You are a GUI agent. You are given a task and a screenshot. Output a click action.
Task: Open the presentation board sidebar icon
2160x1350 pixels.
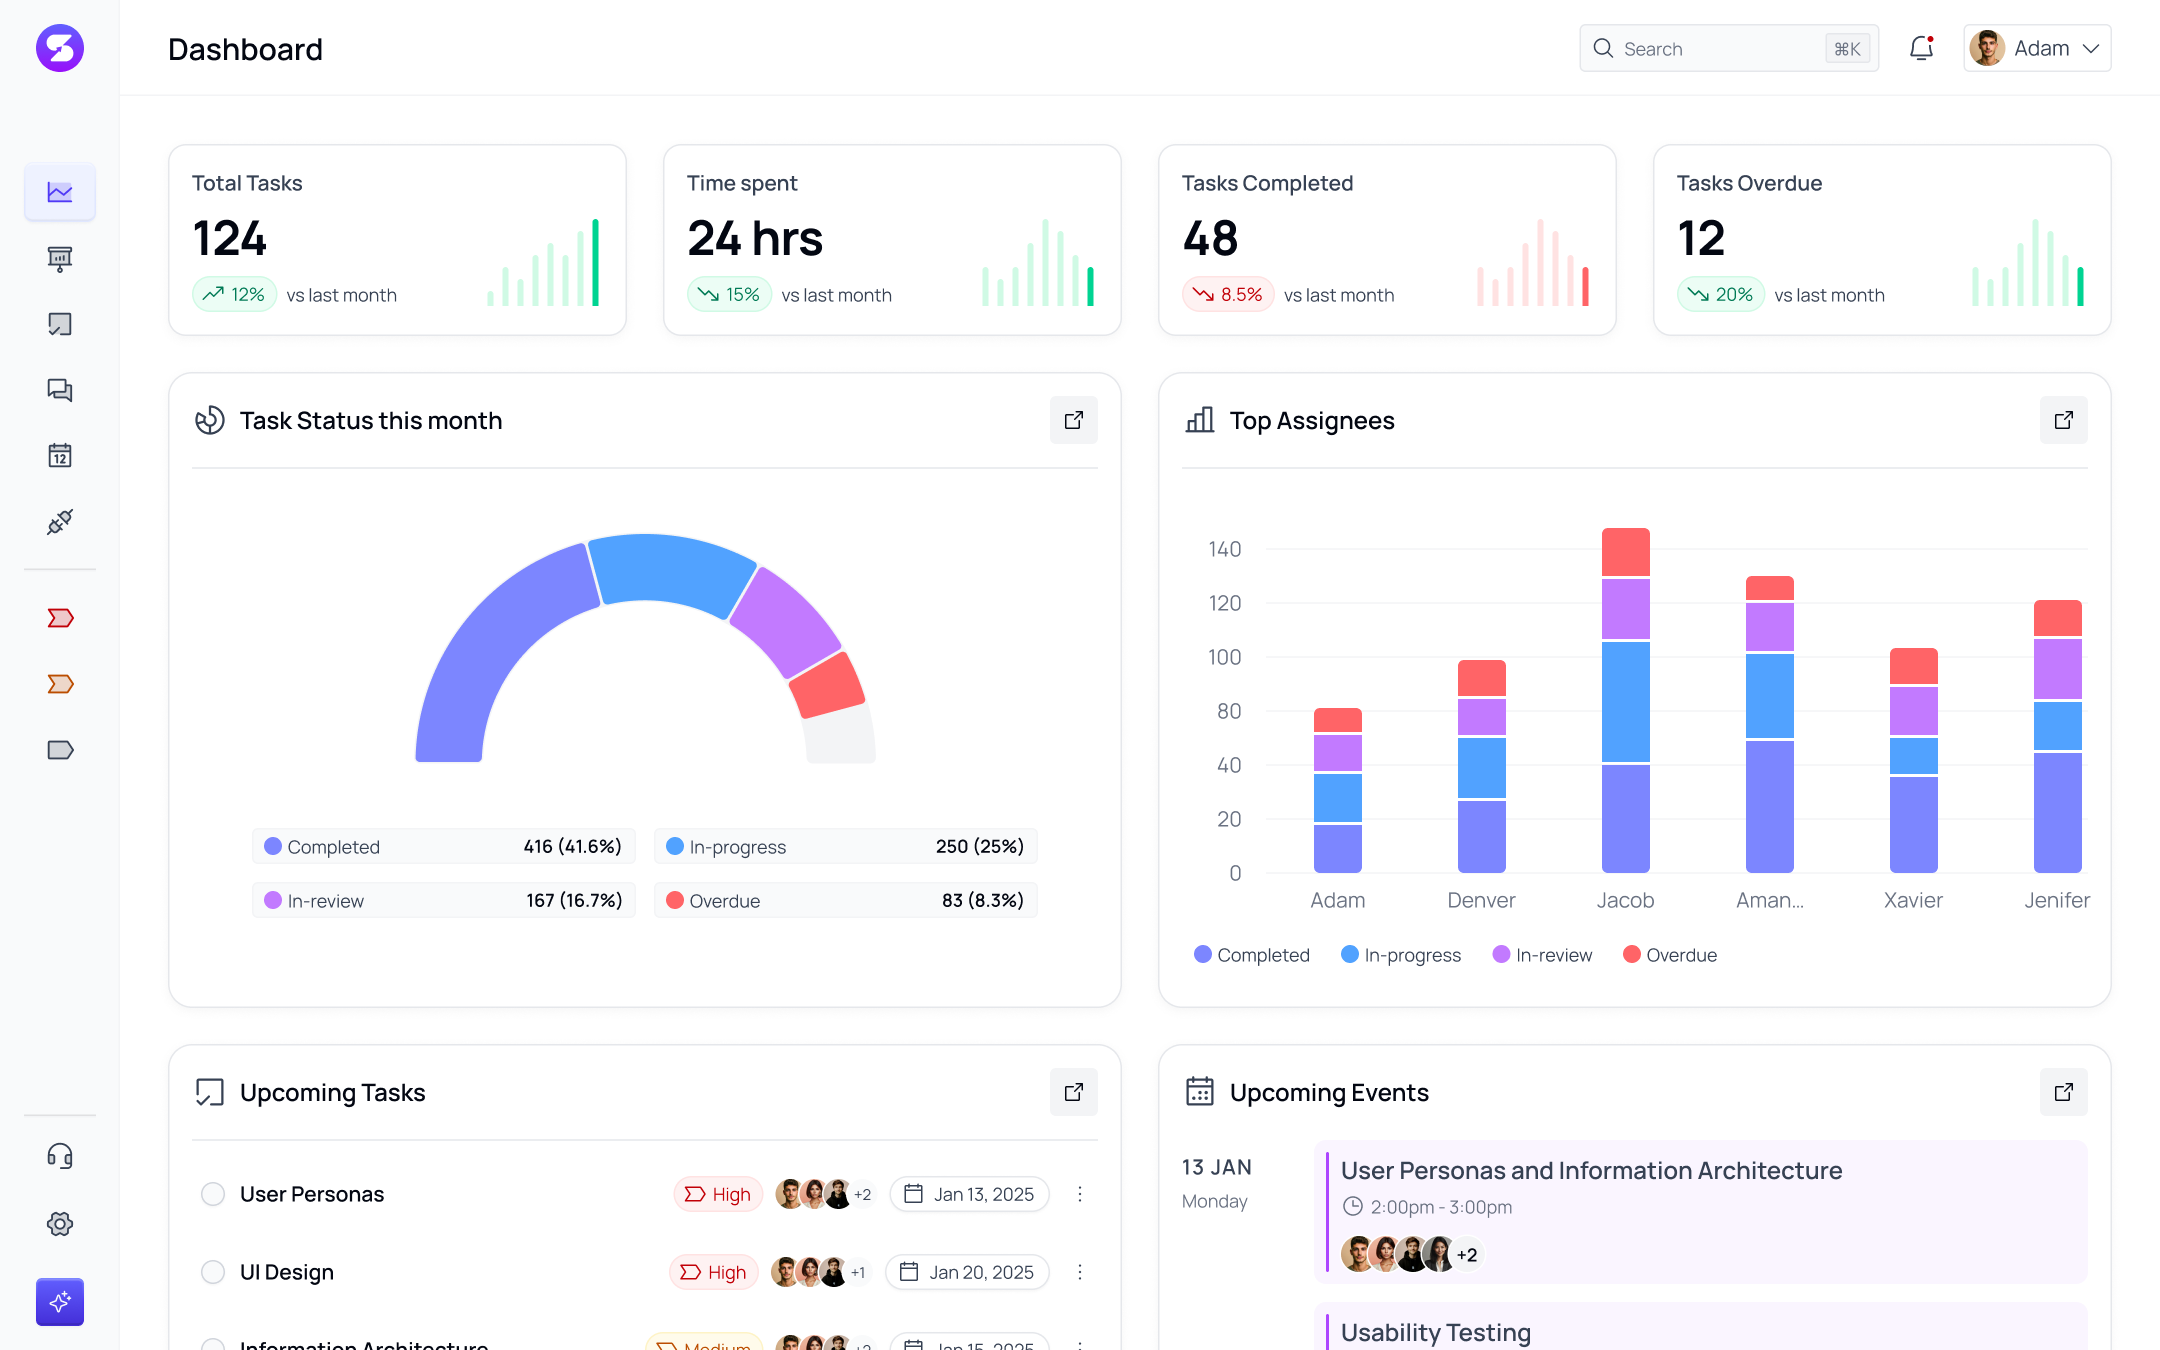(x=60, y=259)
